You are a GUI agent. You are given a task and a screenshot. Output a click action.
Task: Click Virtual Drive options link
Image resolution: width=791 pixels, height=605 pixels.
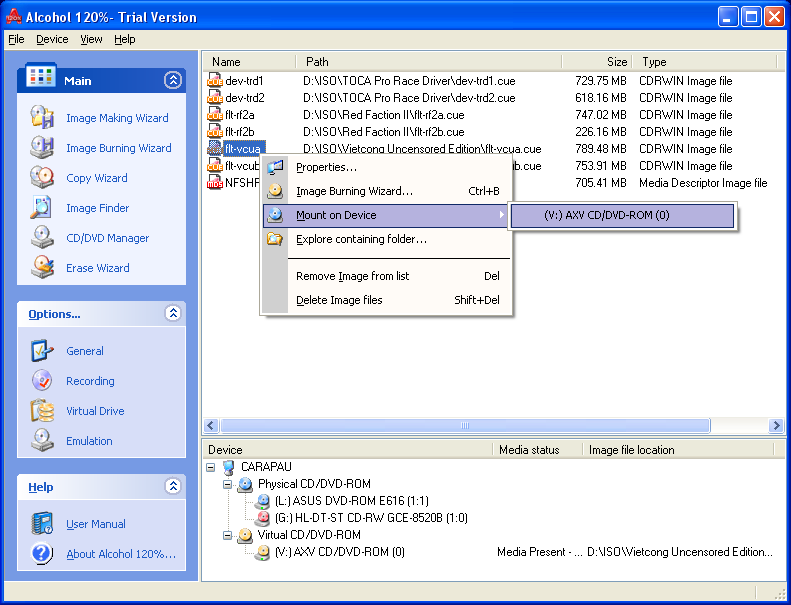click(95, 411)
